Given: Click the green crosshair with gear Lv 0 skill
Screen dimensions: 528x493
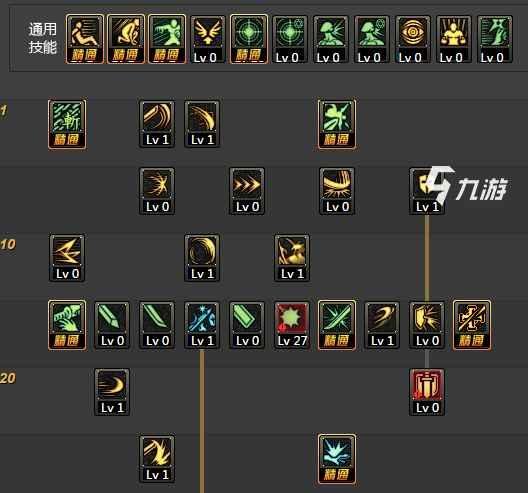Looking at the screenshot, I should coord(290,39).
